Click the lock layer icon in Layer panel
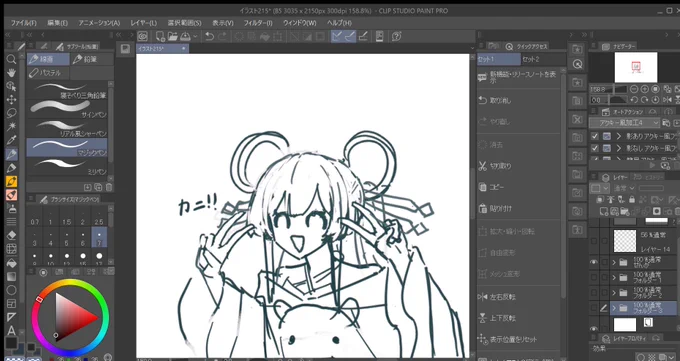Viewport: 680px width, 361px height. (x=632, y=200)
